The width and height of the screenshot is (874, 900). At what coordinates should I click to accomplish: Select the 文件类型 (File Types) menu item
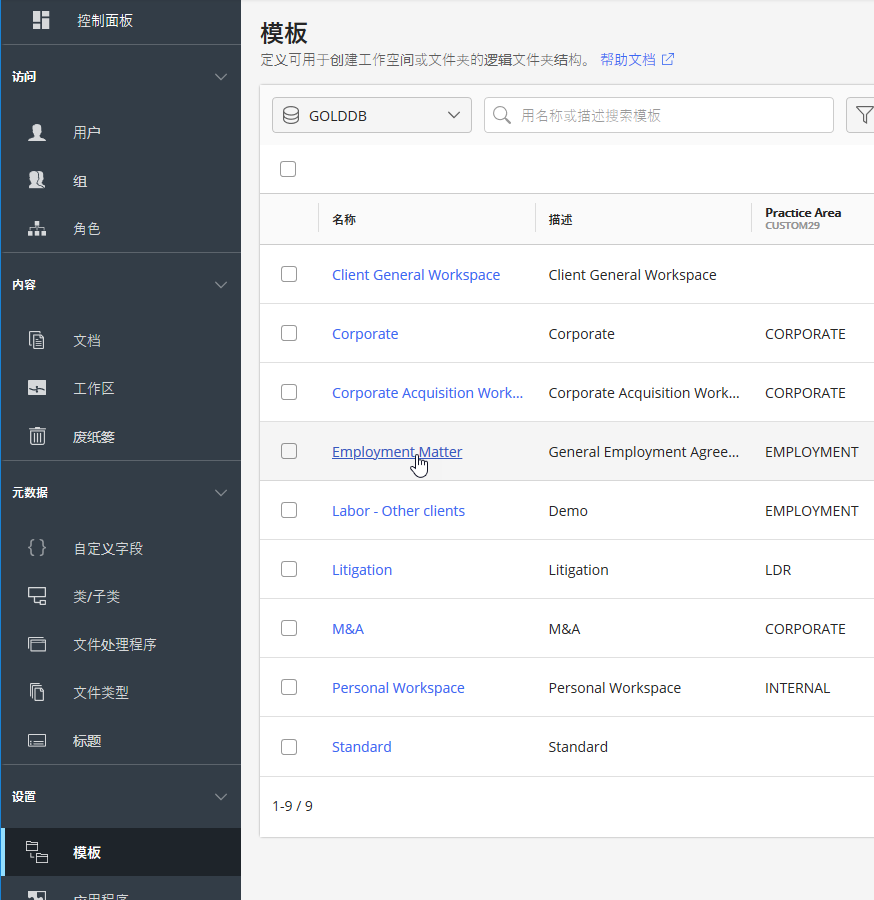[x=100, y=692]
